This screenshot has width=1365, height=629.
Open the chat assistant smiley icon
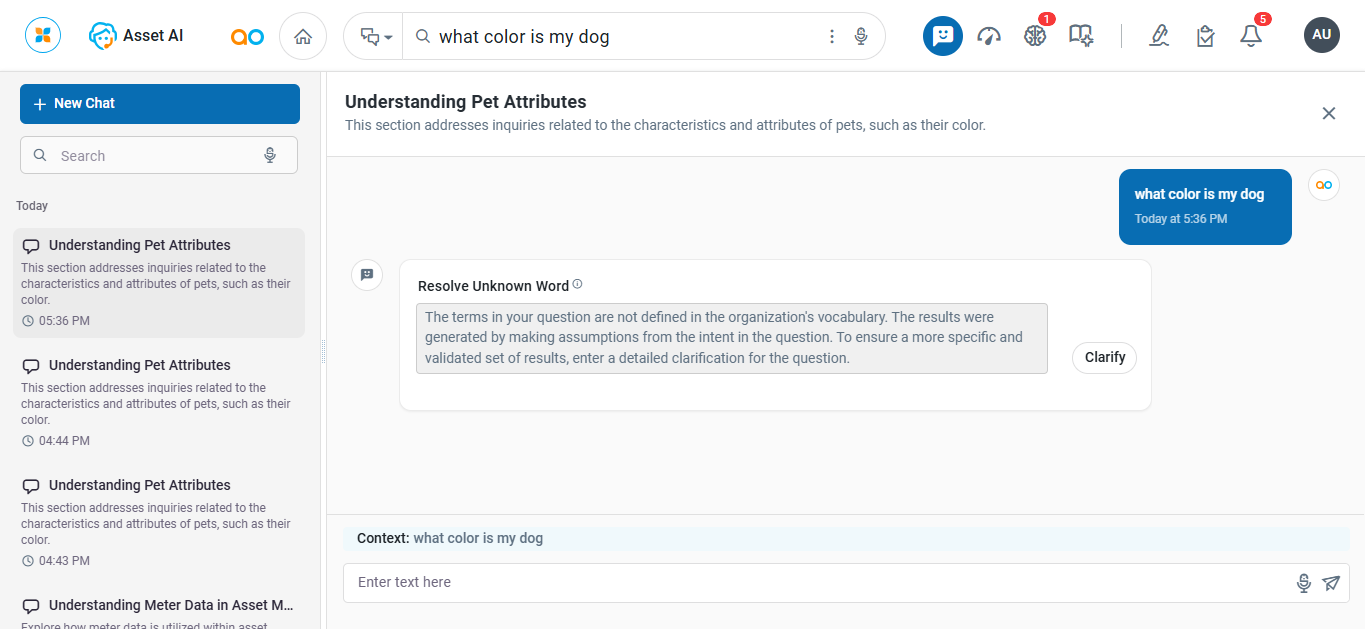pos(942,36)
